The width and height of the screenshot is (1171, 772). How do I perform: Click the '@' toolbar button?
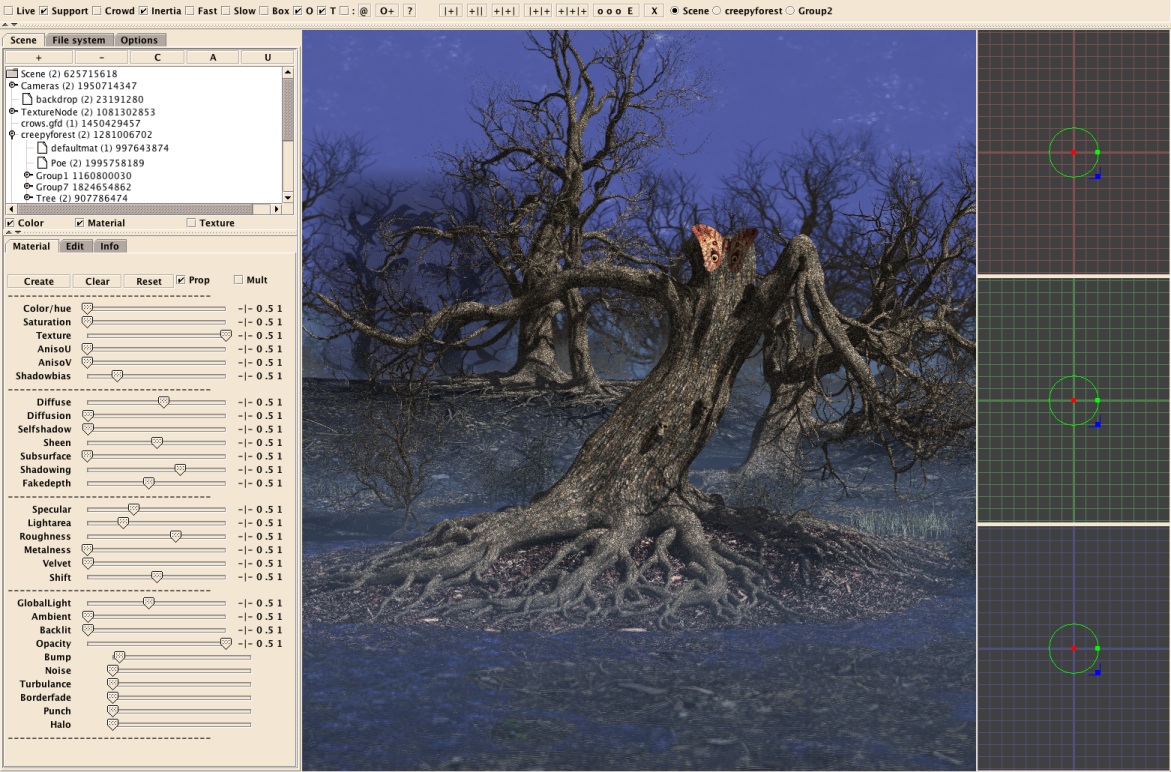coord(364,10)
